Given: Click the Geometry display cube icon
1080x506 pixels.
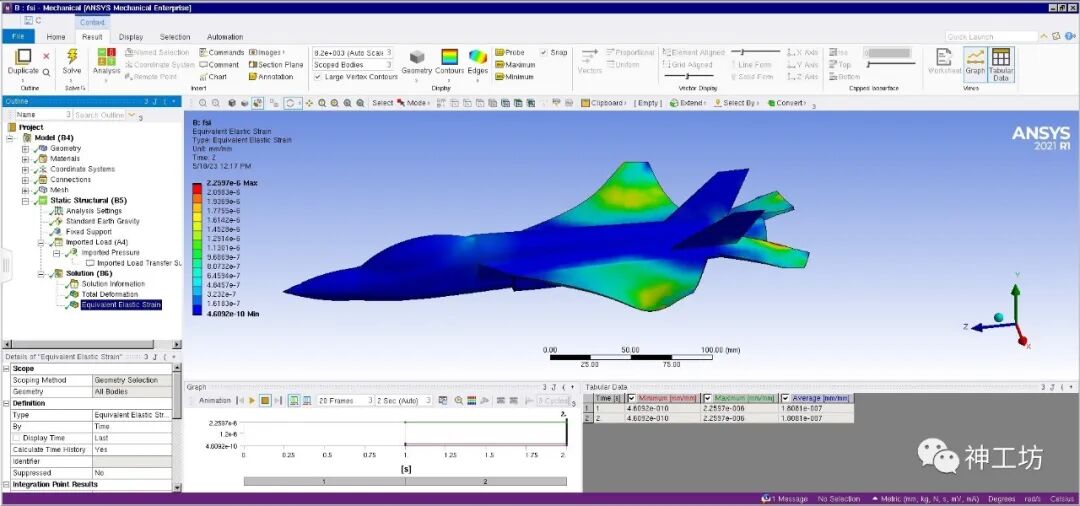Looking at the screenshot, I should (416, 57).
